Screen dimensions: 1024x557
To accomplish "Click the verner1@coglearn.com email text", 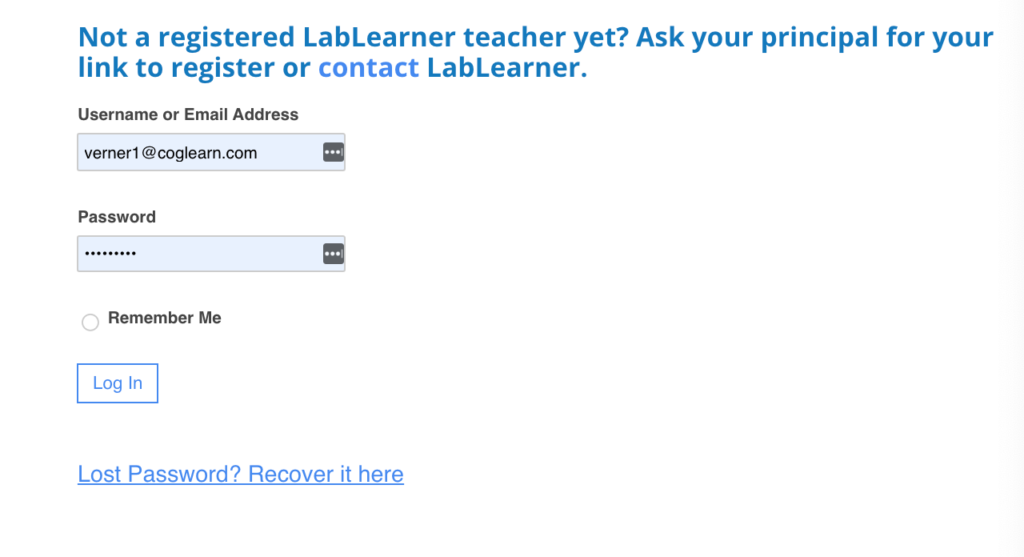I will point(170,153).
